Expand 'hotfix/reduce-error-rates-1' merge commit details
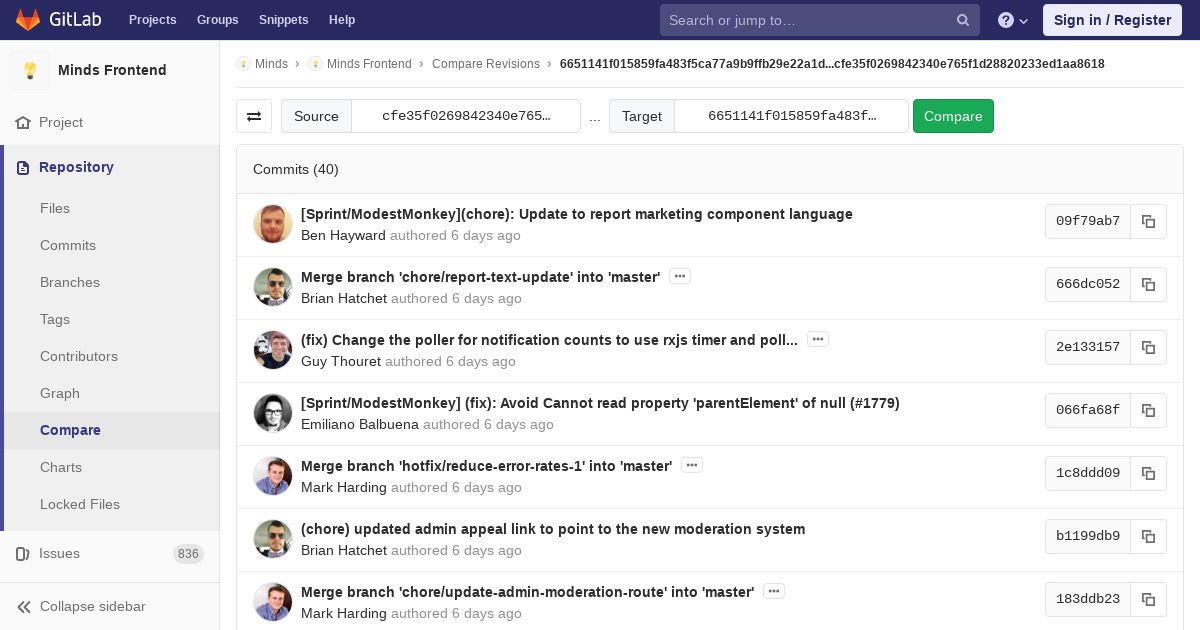Screen dimensions: 1200x630 (692, 465)
